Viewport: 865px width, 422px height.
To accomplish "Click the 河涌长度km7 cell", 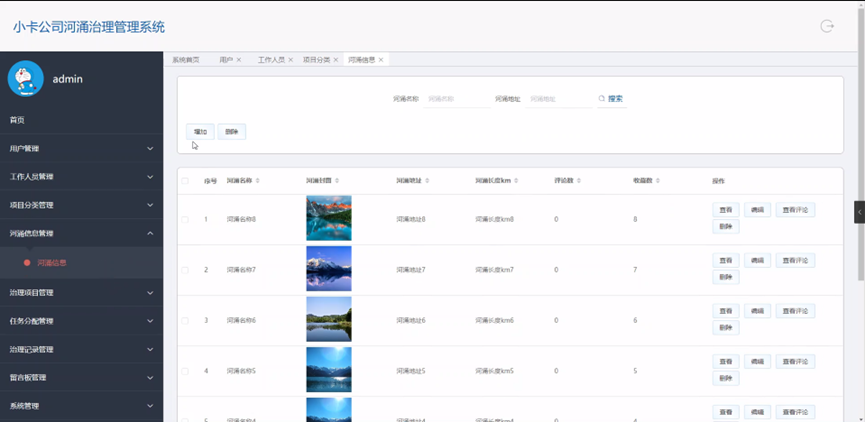I will point(494,270).
